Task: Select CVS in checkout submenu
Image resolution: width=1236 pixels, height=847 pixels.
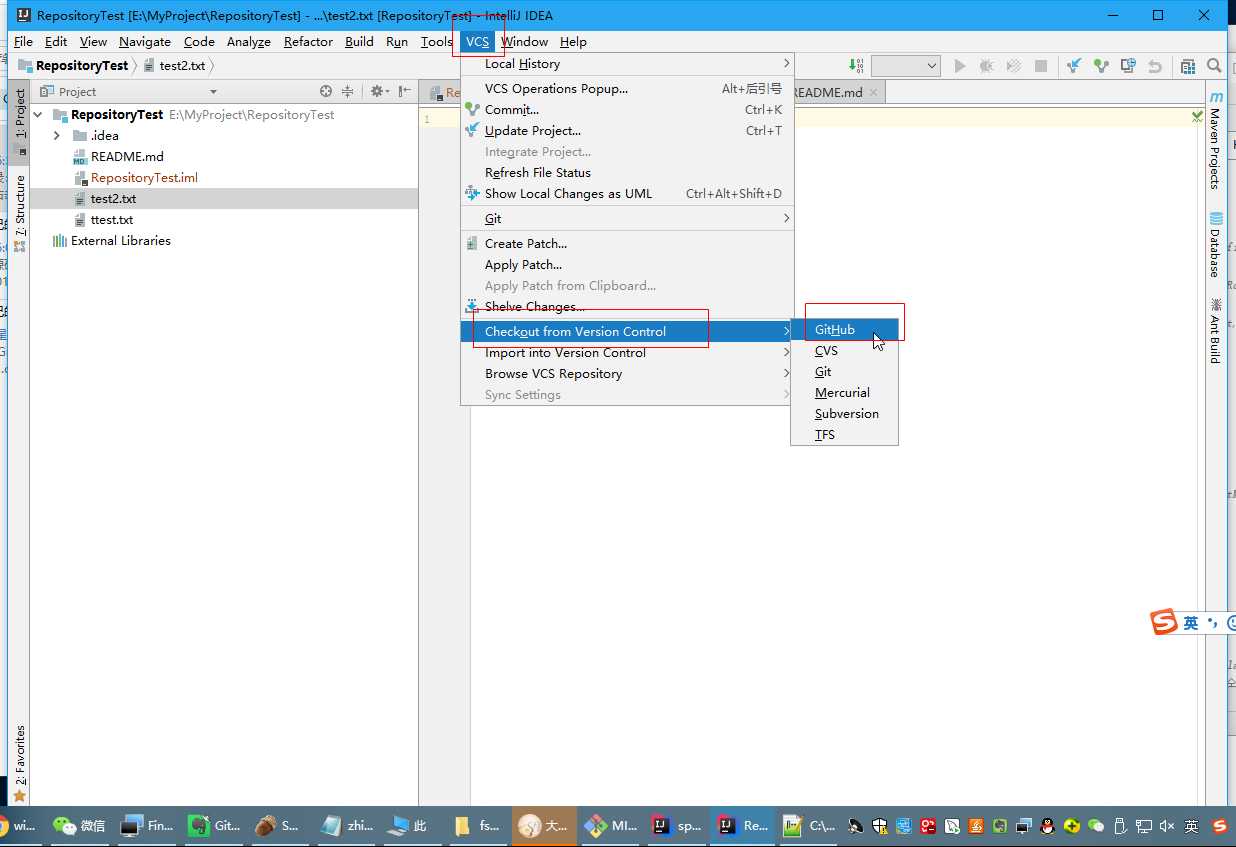Action: (x=844, y=351)
